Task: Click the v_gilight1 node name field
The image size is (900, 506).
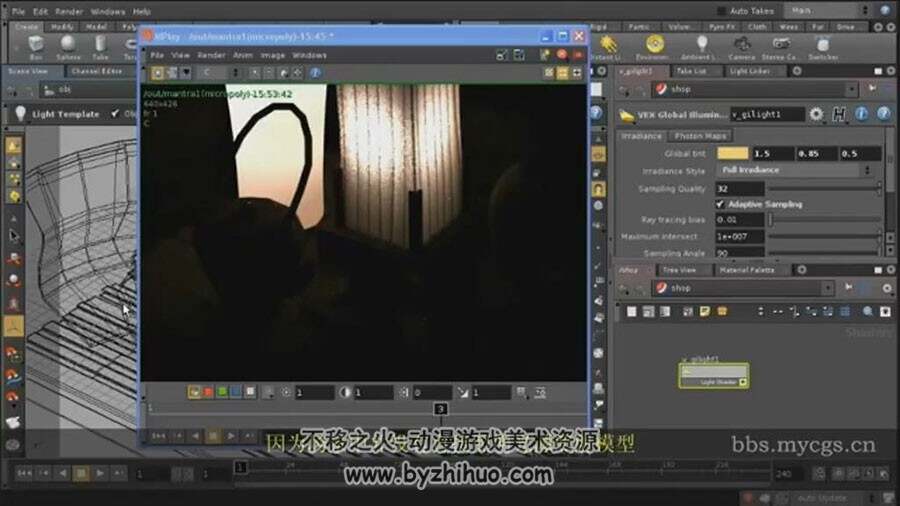Action: click(x=767, y=114)
